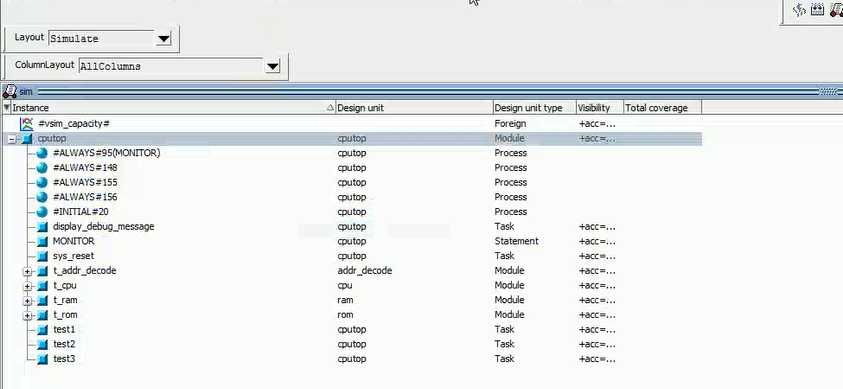
Task: Click the statement icon beside MONITOR
Action: pos(42,241)
